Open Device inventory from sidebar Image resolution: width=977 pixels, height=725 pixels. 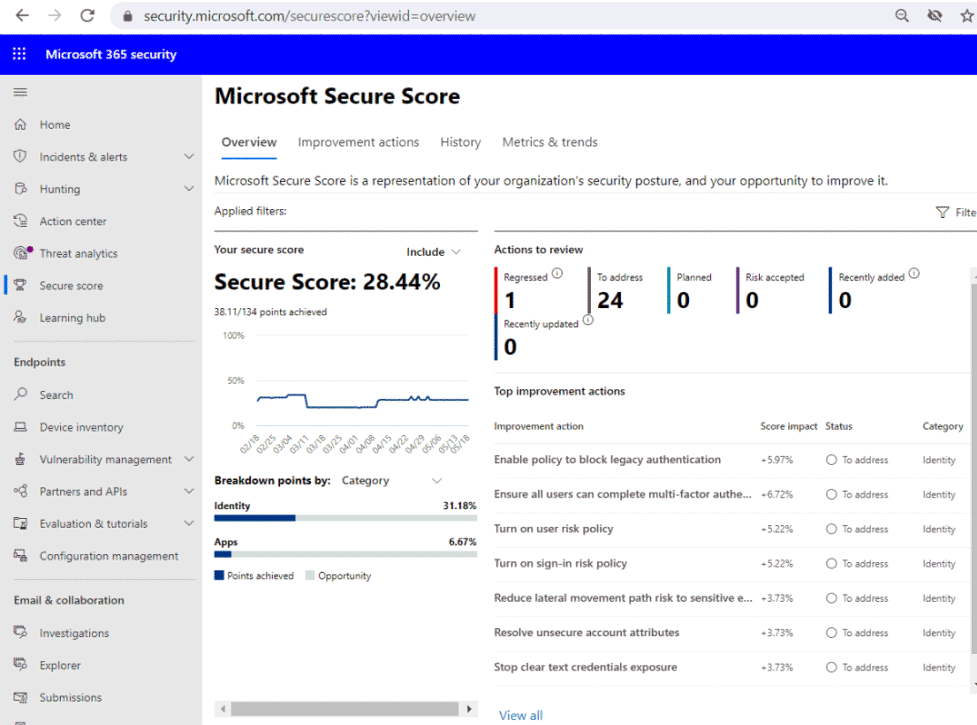(81, 427)
